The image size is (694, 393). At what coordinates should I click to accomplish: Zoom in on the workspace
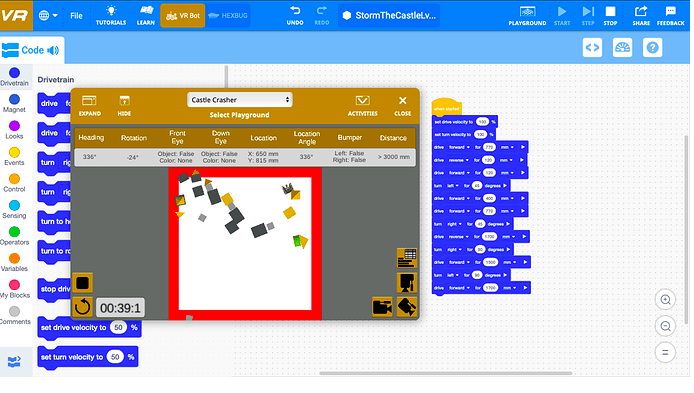tap(665, 300)
